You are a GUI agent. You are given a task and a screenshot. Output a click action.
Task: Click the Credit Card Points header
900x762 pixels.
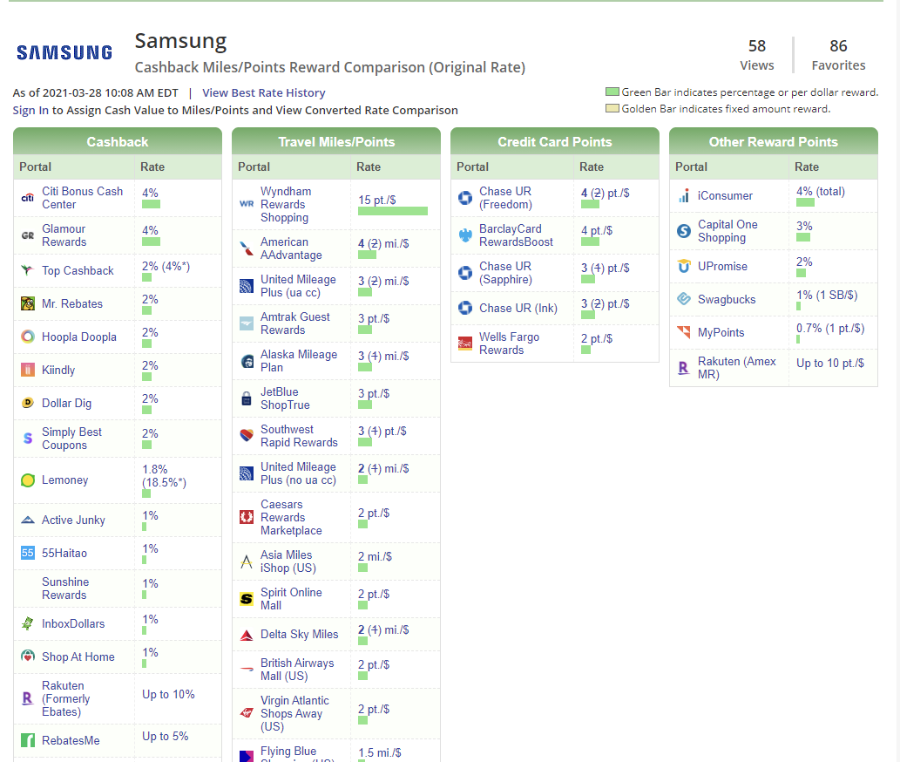point(554,142)
